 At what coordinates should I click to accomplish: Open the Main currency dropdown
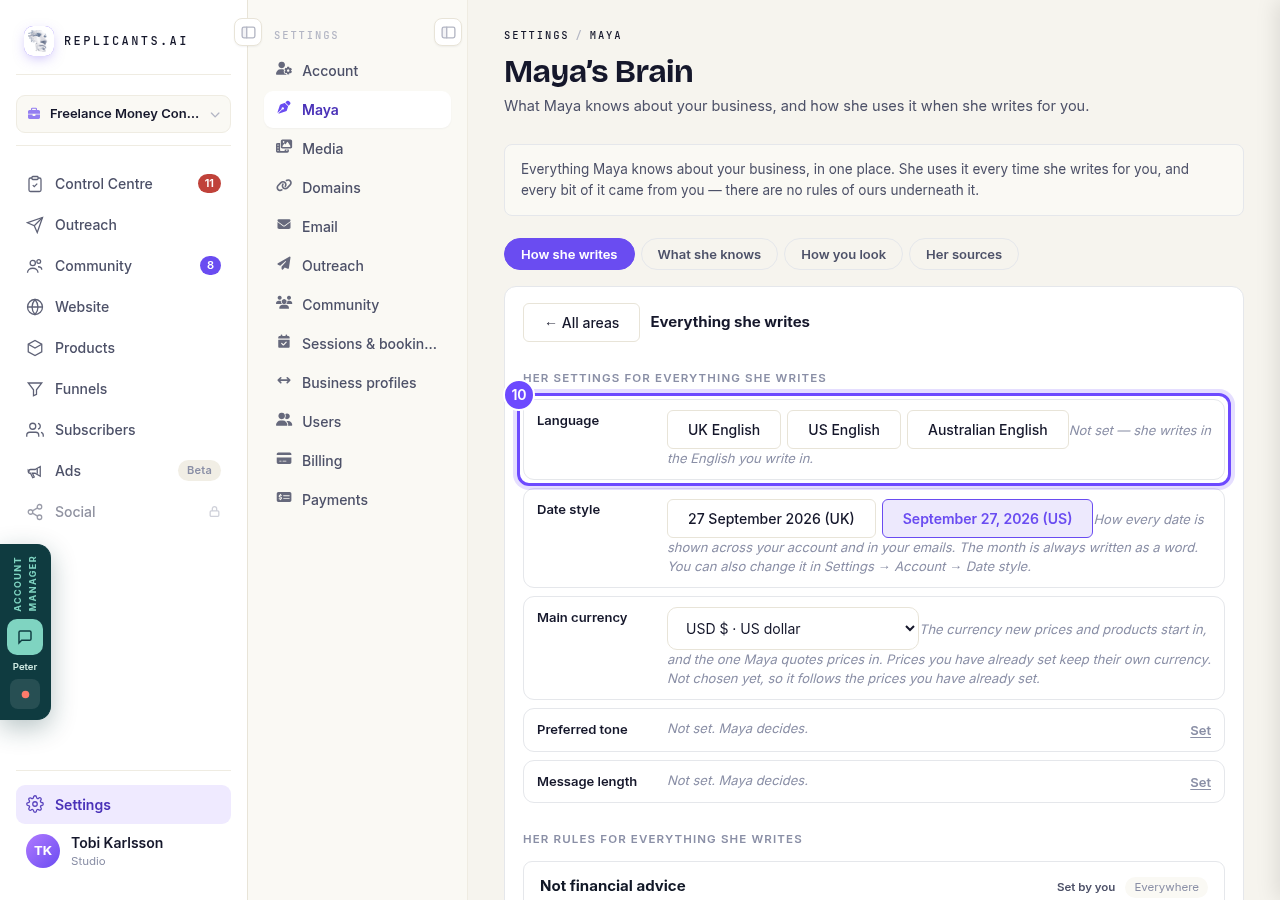coord(793,629)
